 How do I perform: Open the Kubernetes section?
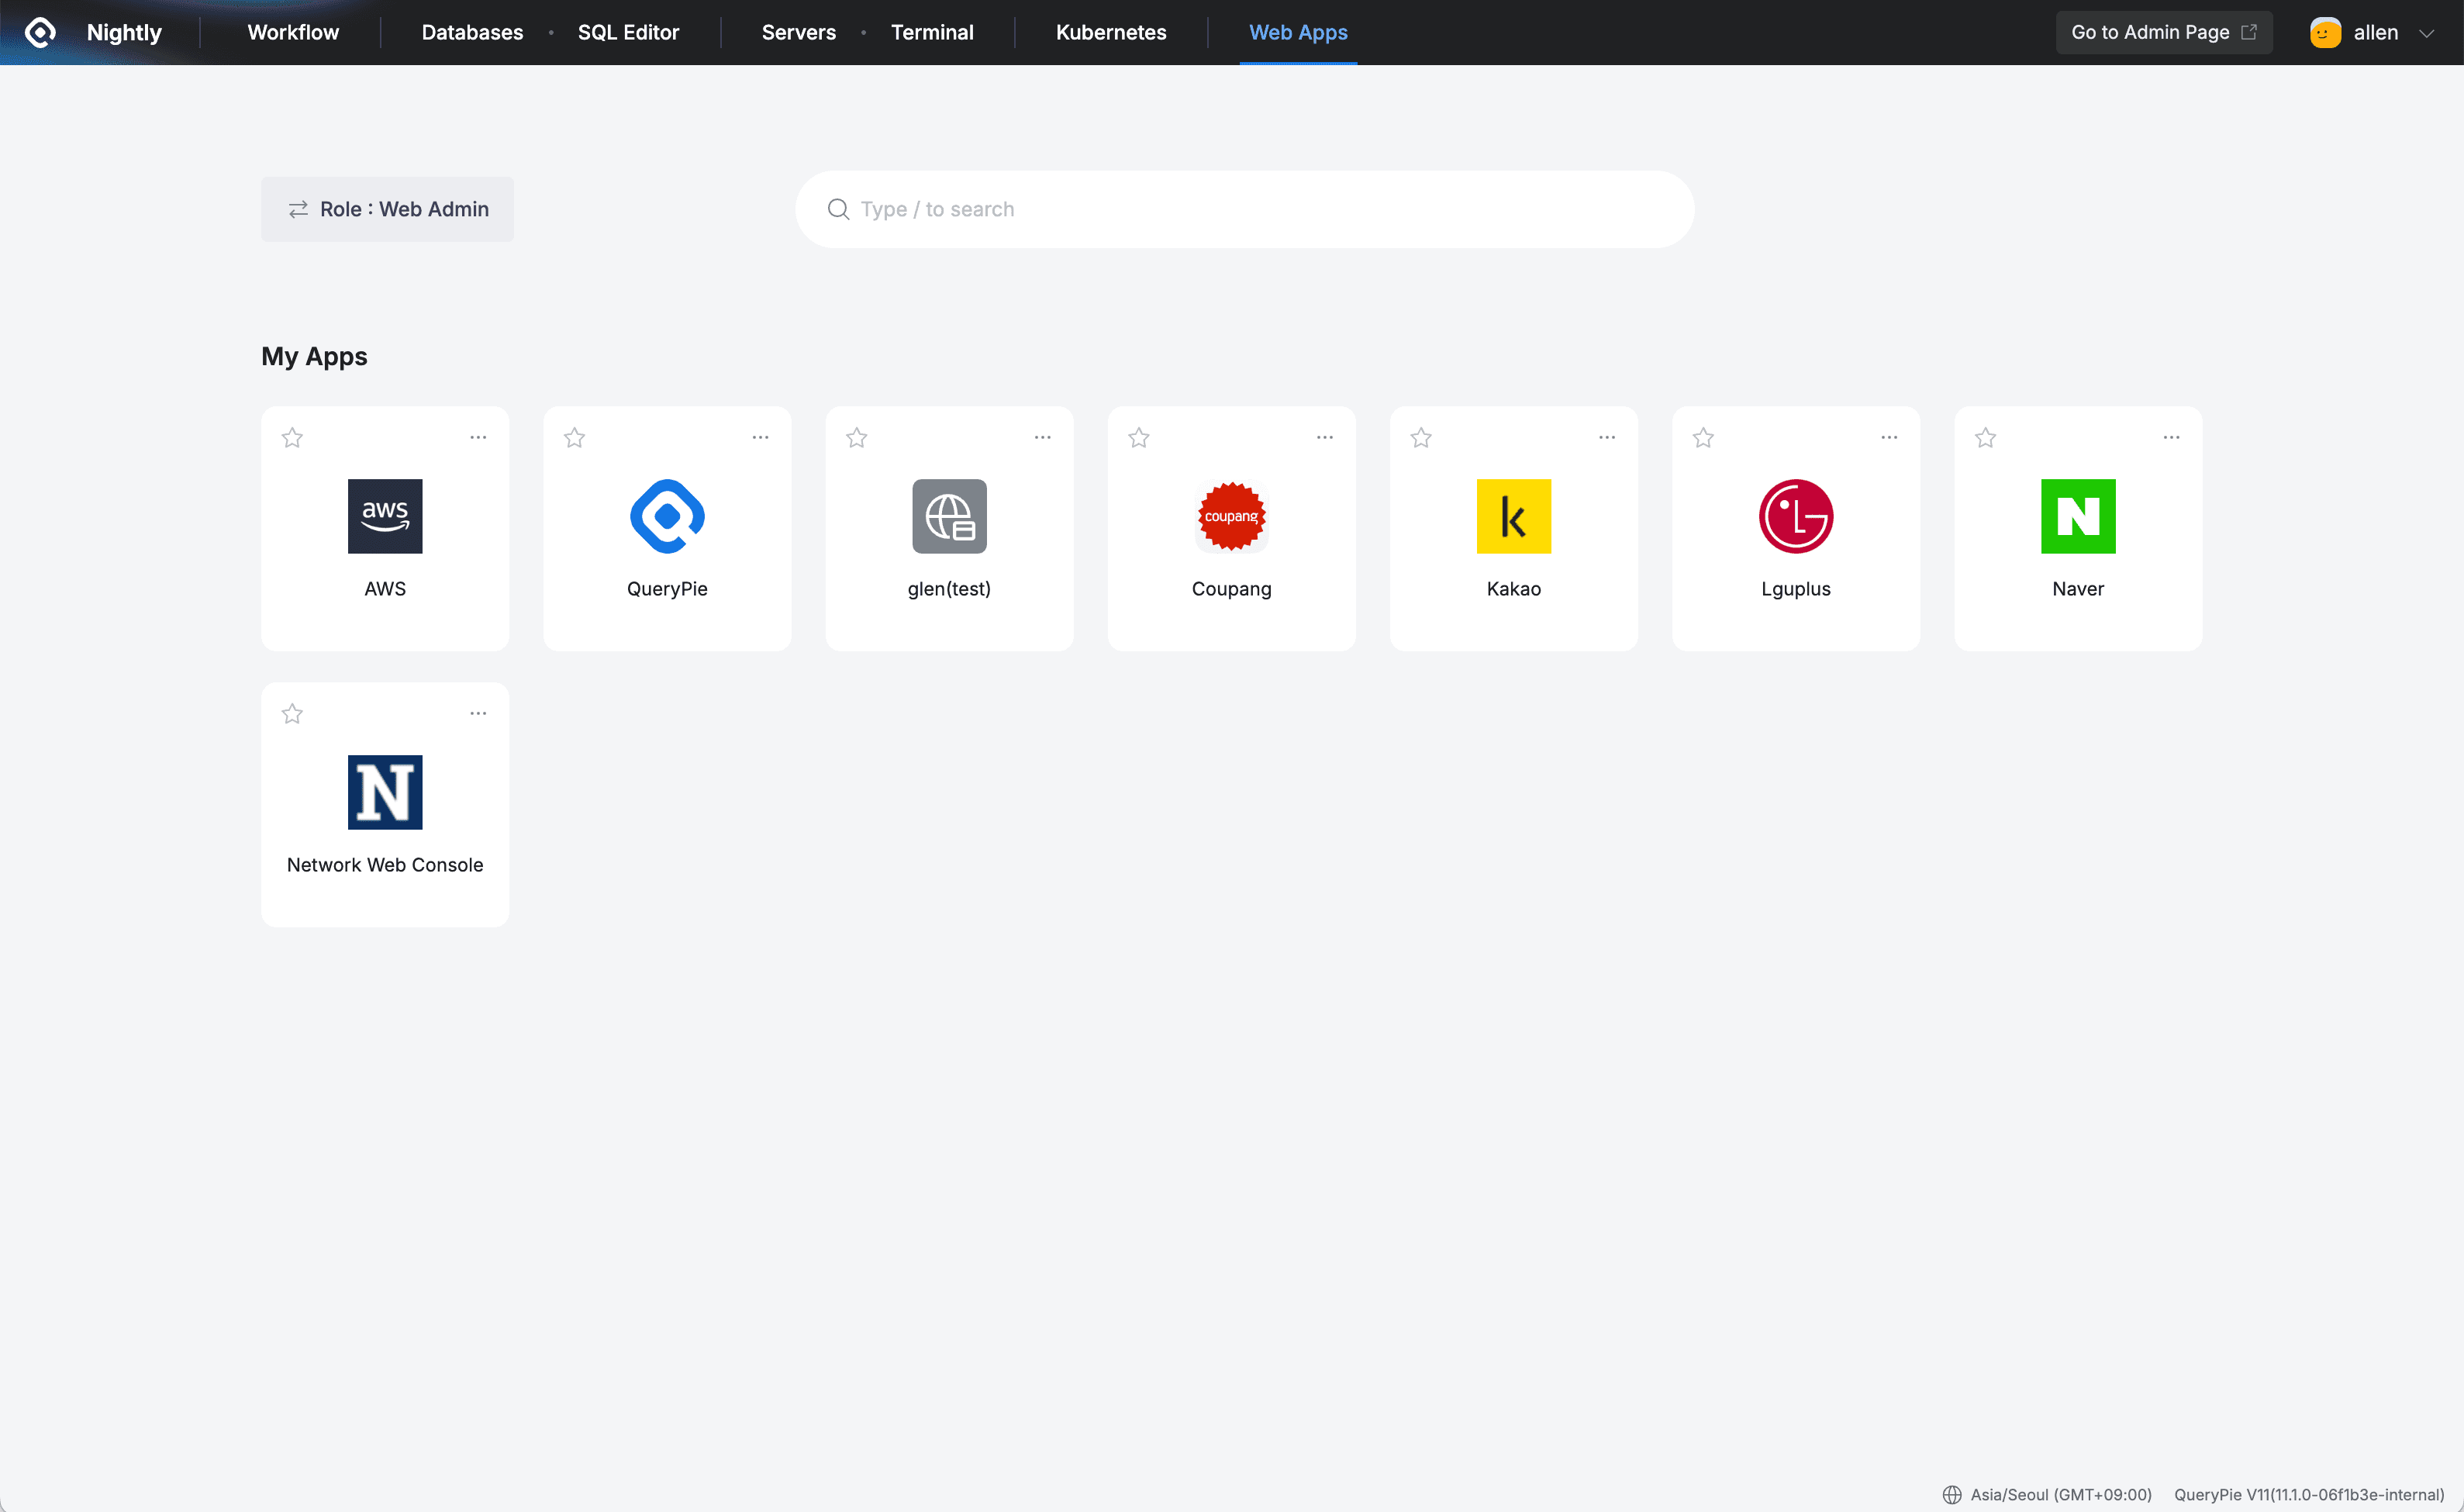click(1111, 32)
